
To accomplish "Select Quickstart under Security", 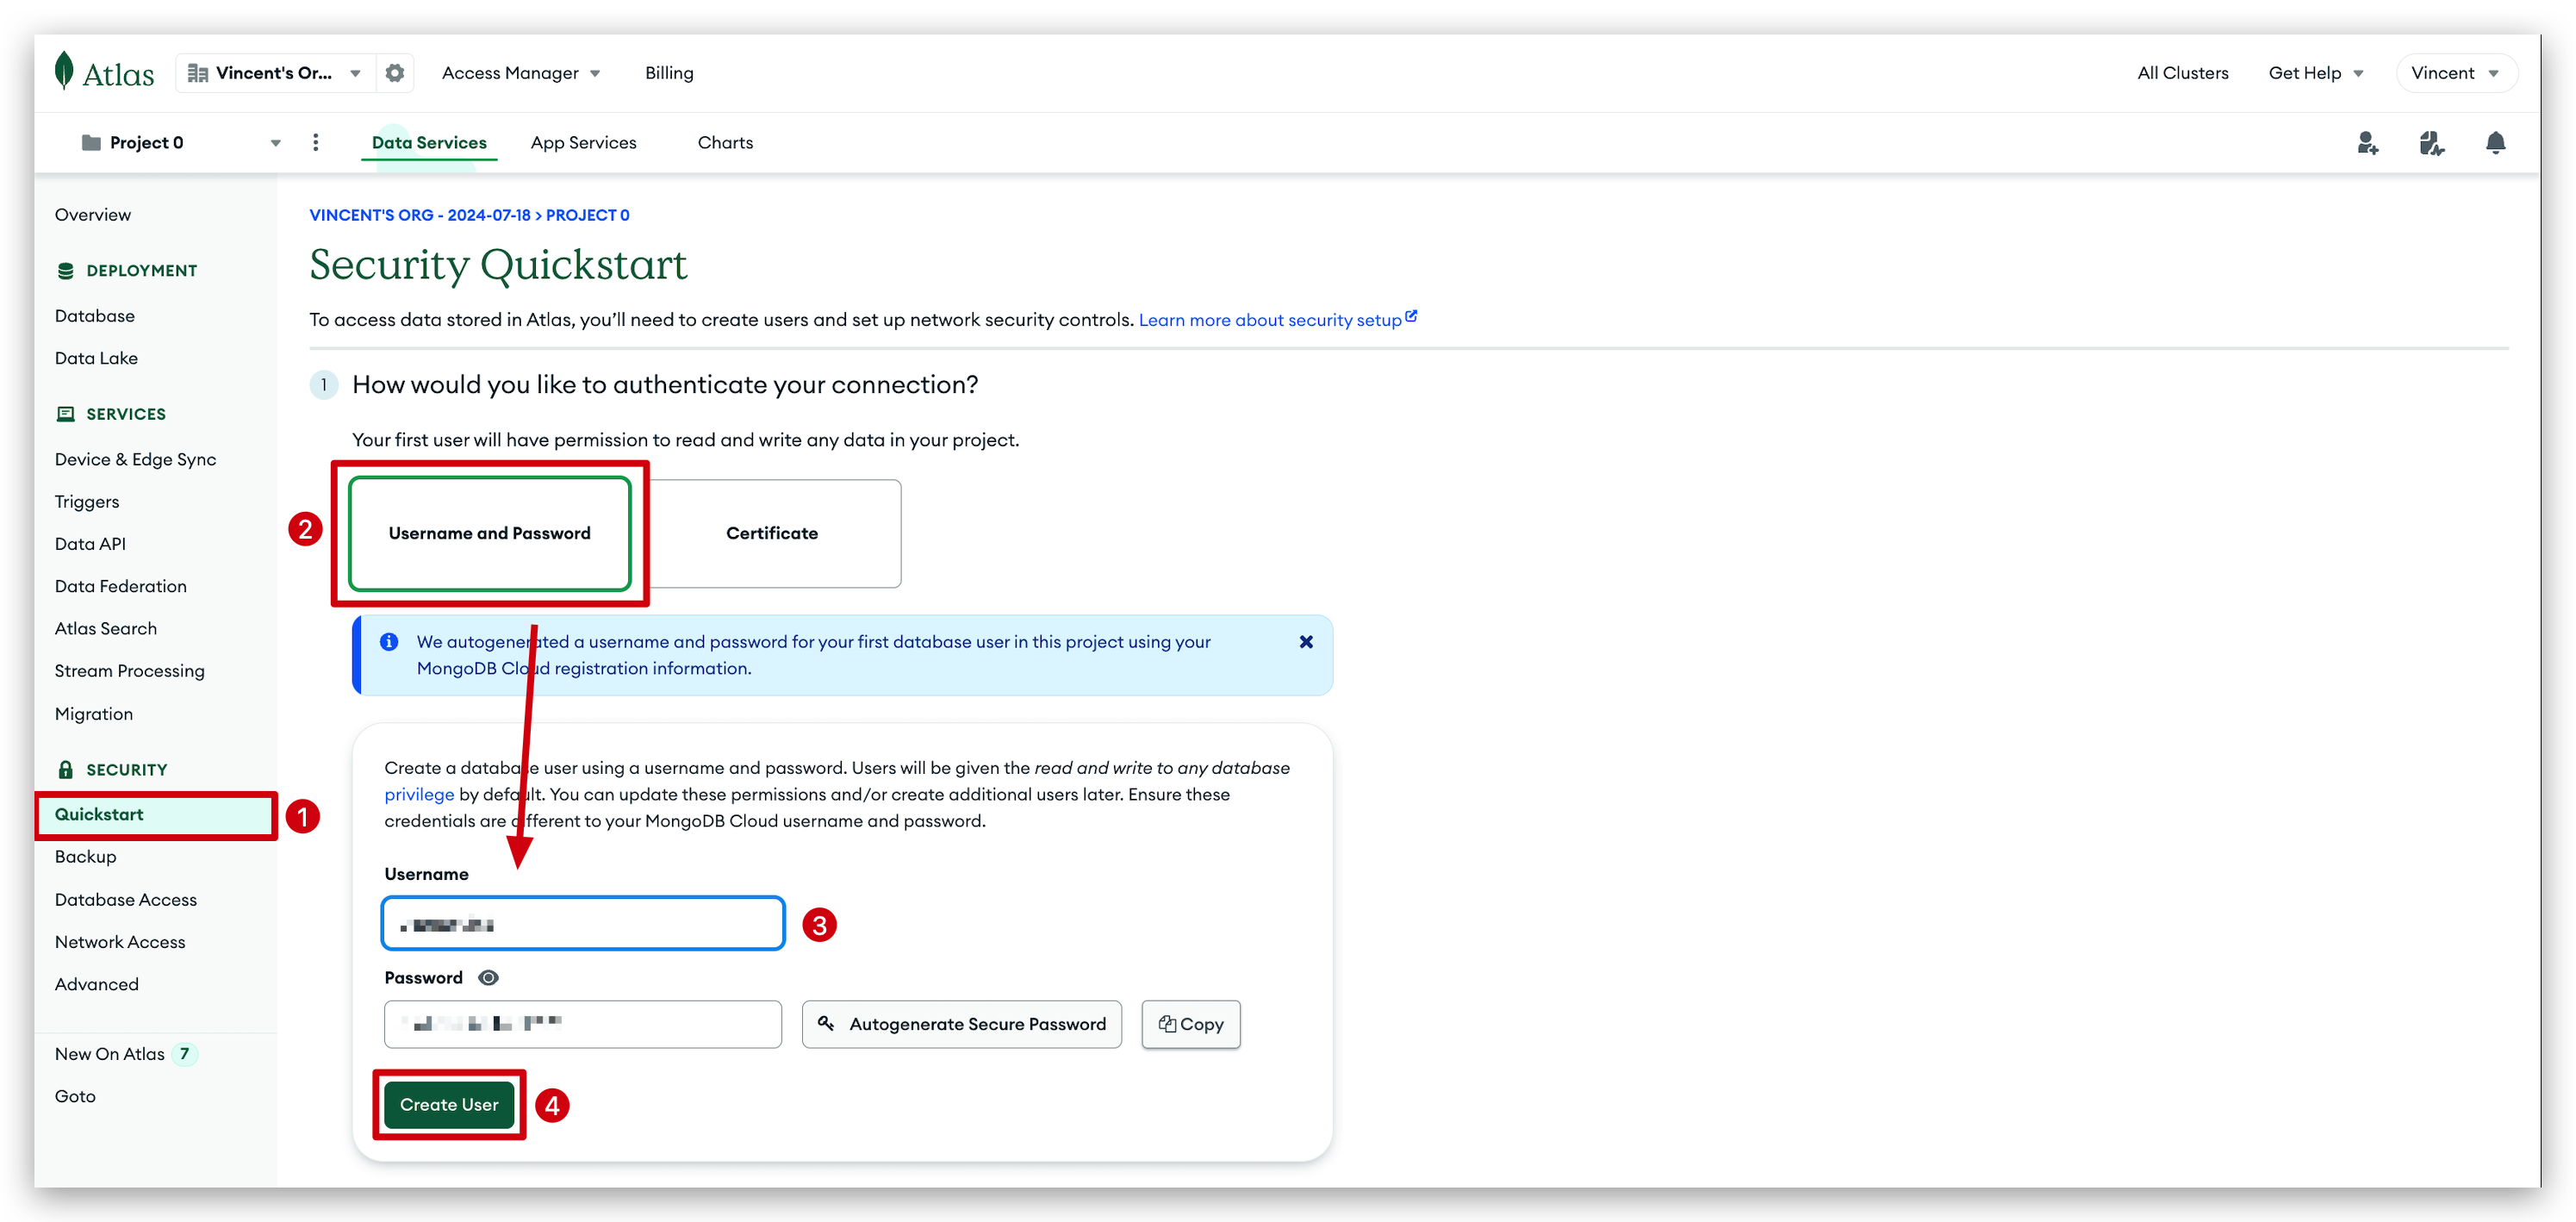I will pos(155,815).
